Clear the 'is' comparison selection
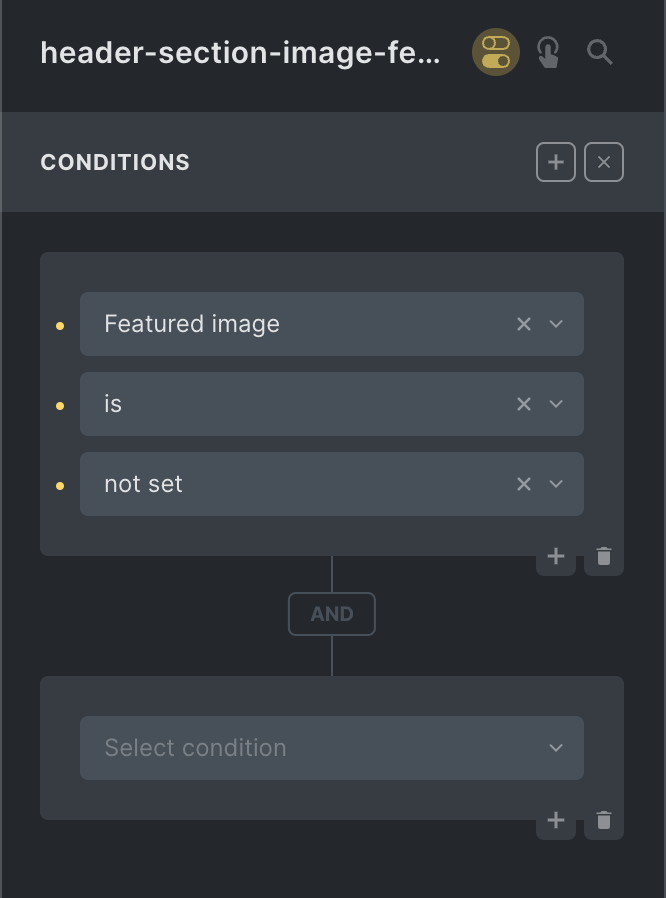The image size is (666, 898). point(523,404)
